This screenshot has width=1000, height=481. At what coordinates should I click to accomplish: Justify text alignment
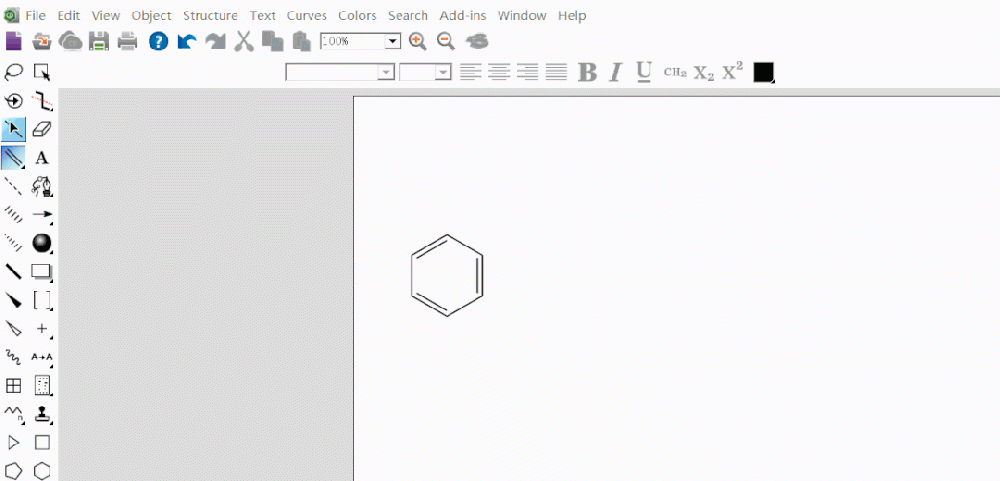pos(556,72)
